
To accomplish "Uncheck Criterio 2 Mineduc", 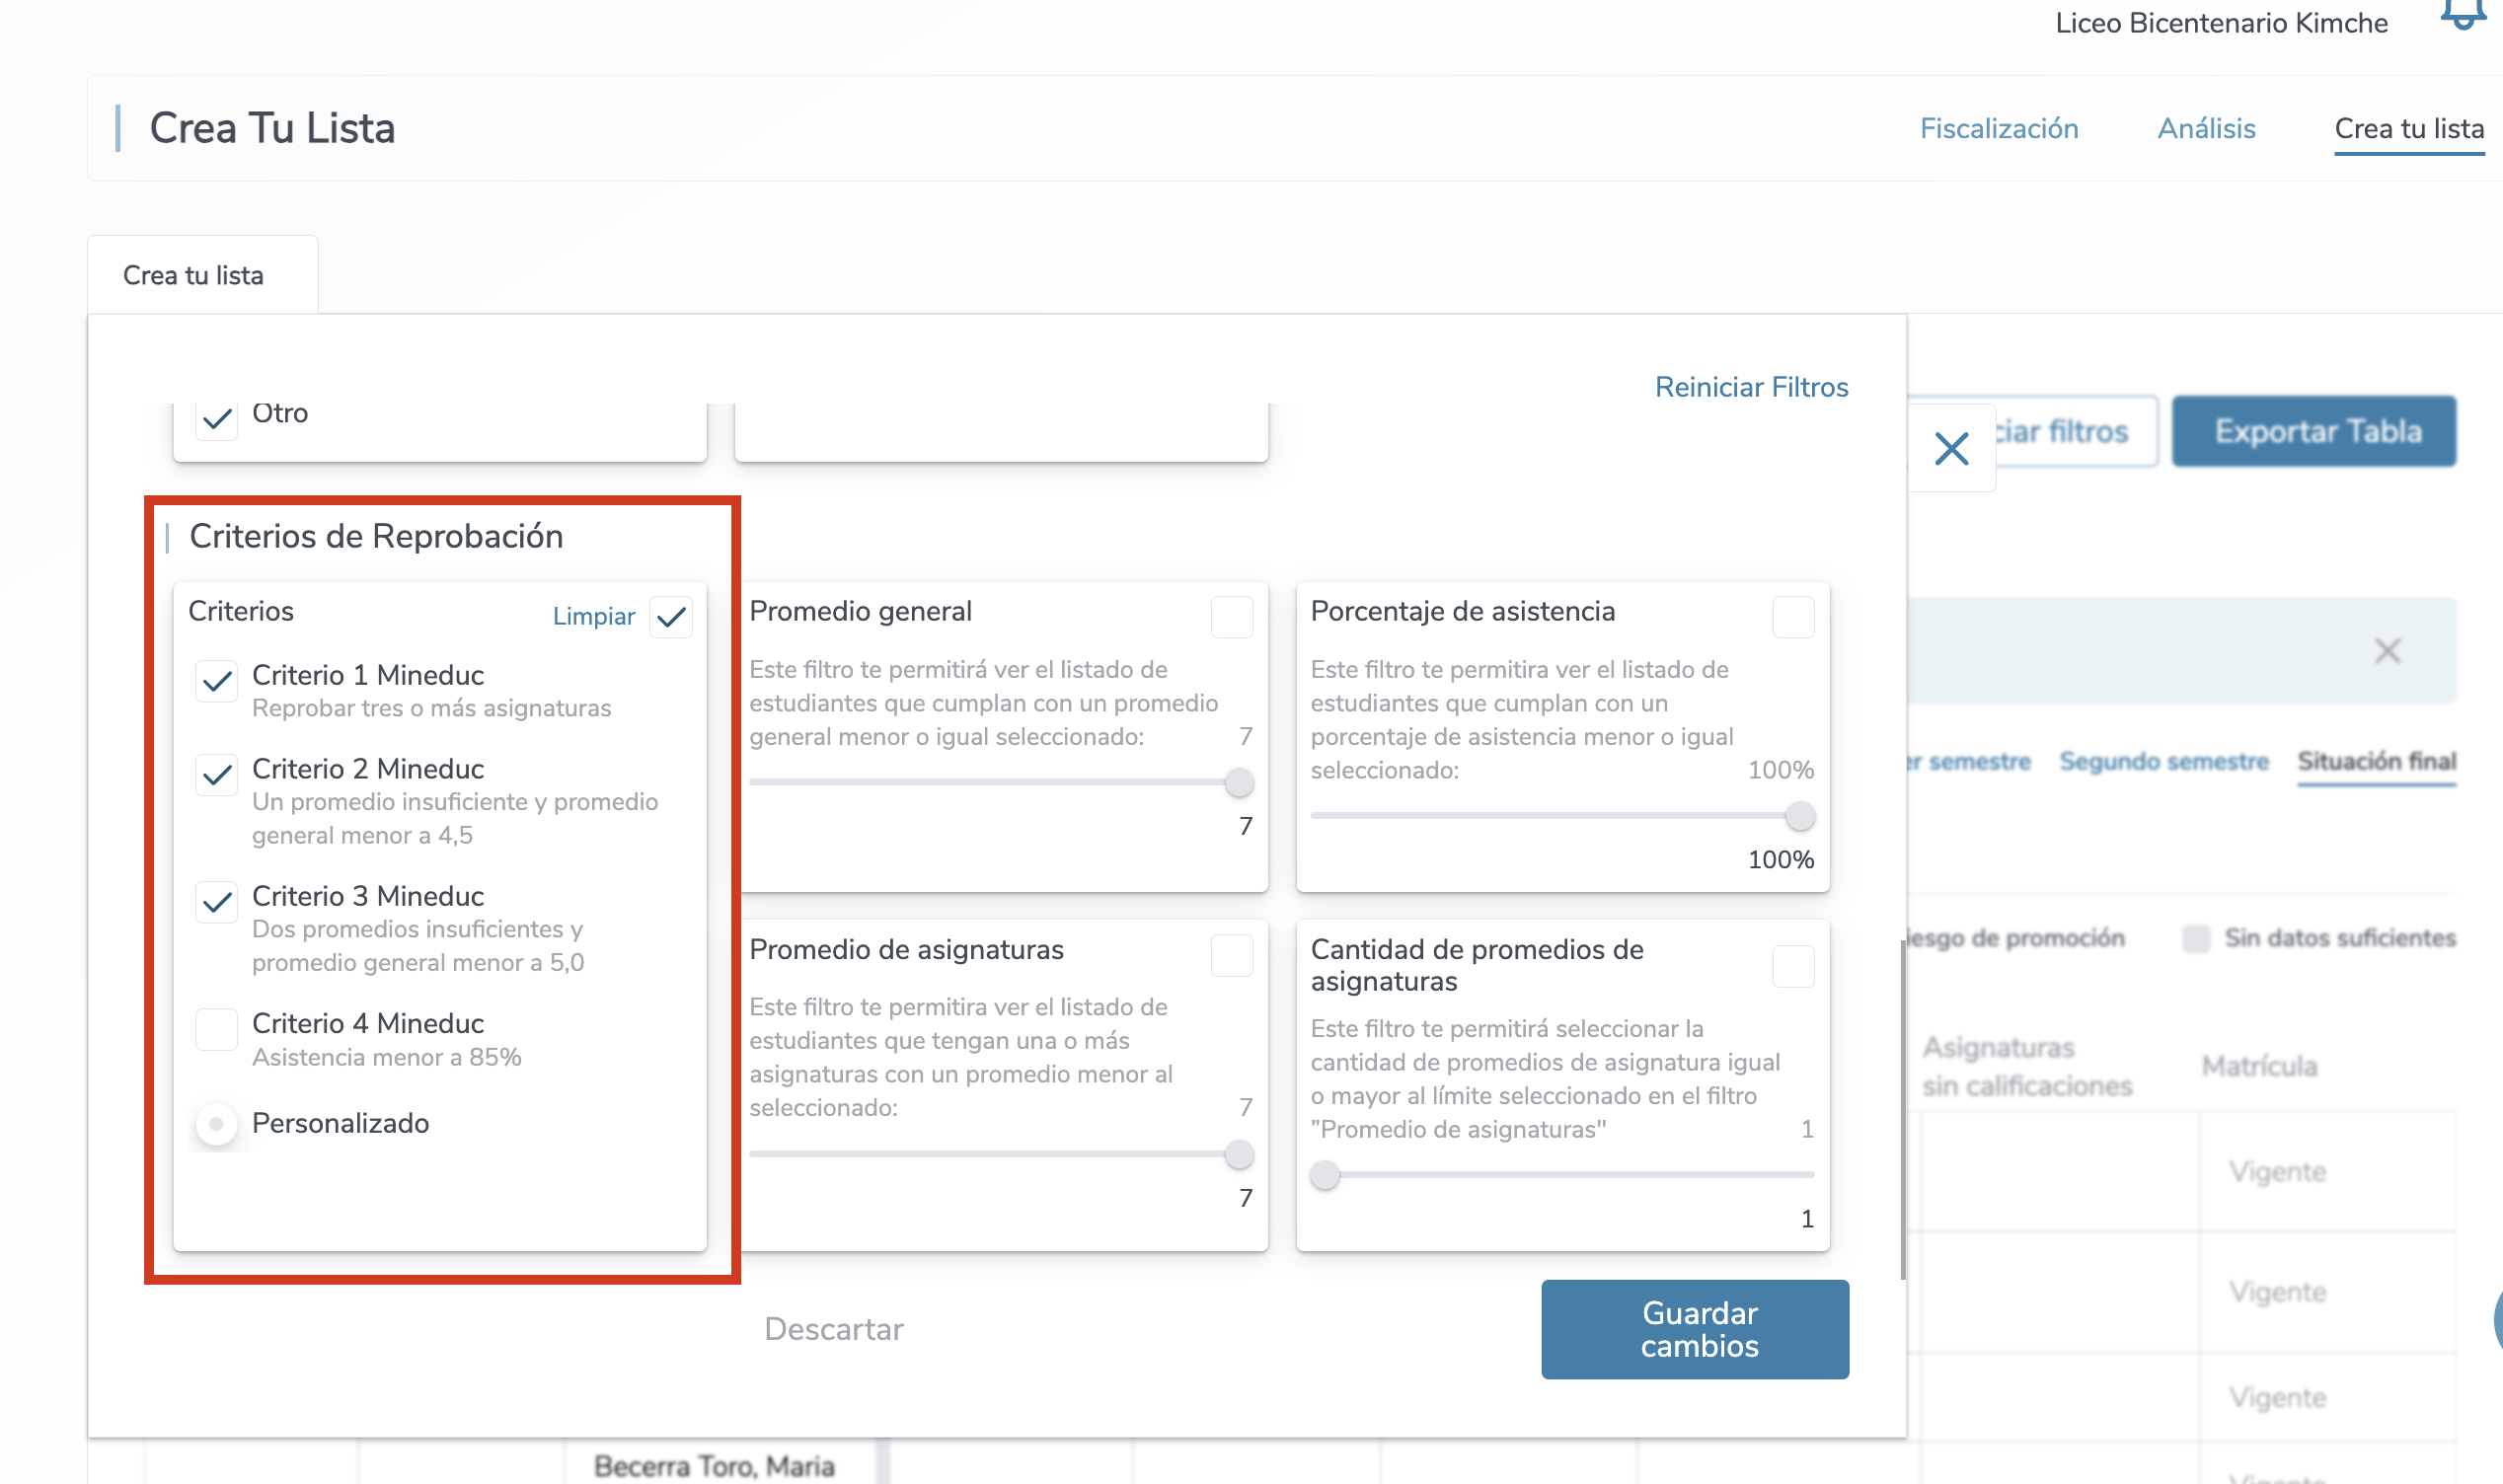I will tap(216, 775).
